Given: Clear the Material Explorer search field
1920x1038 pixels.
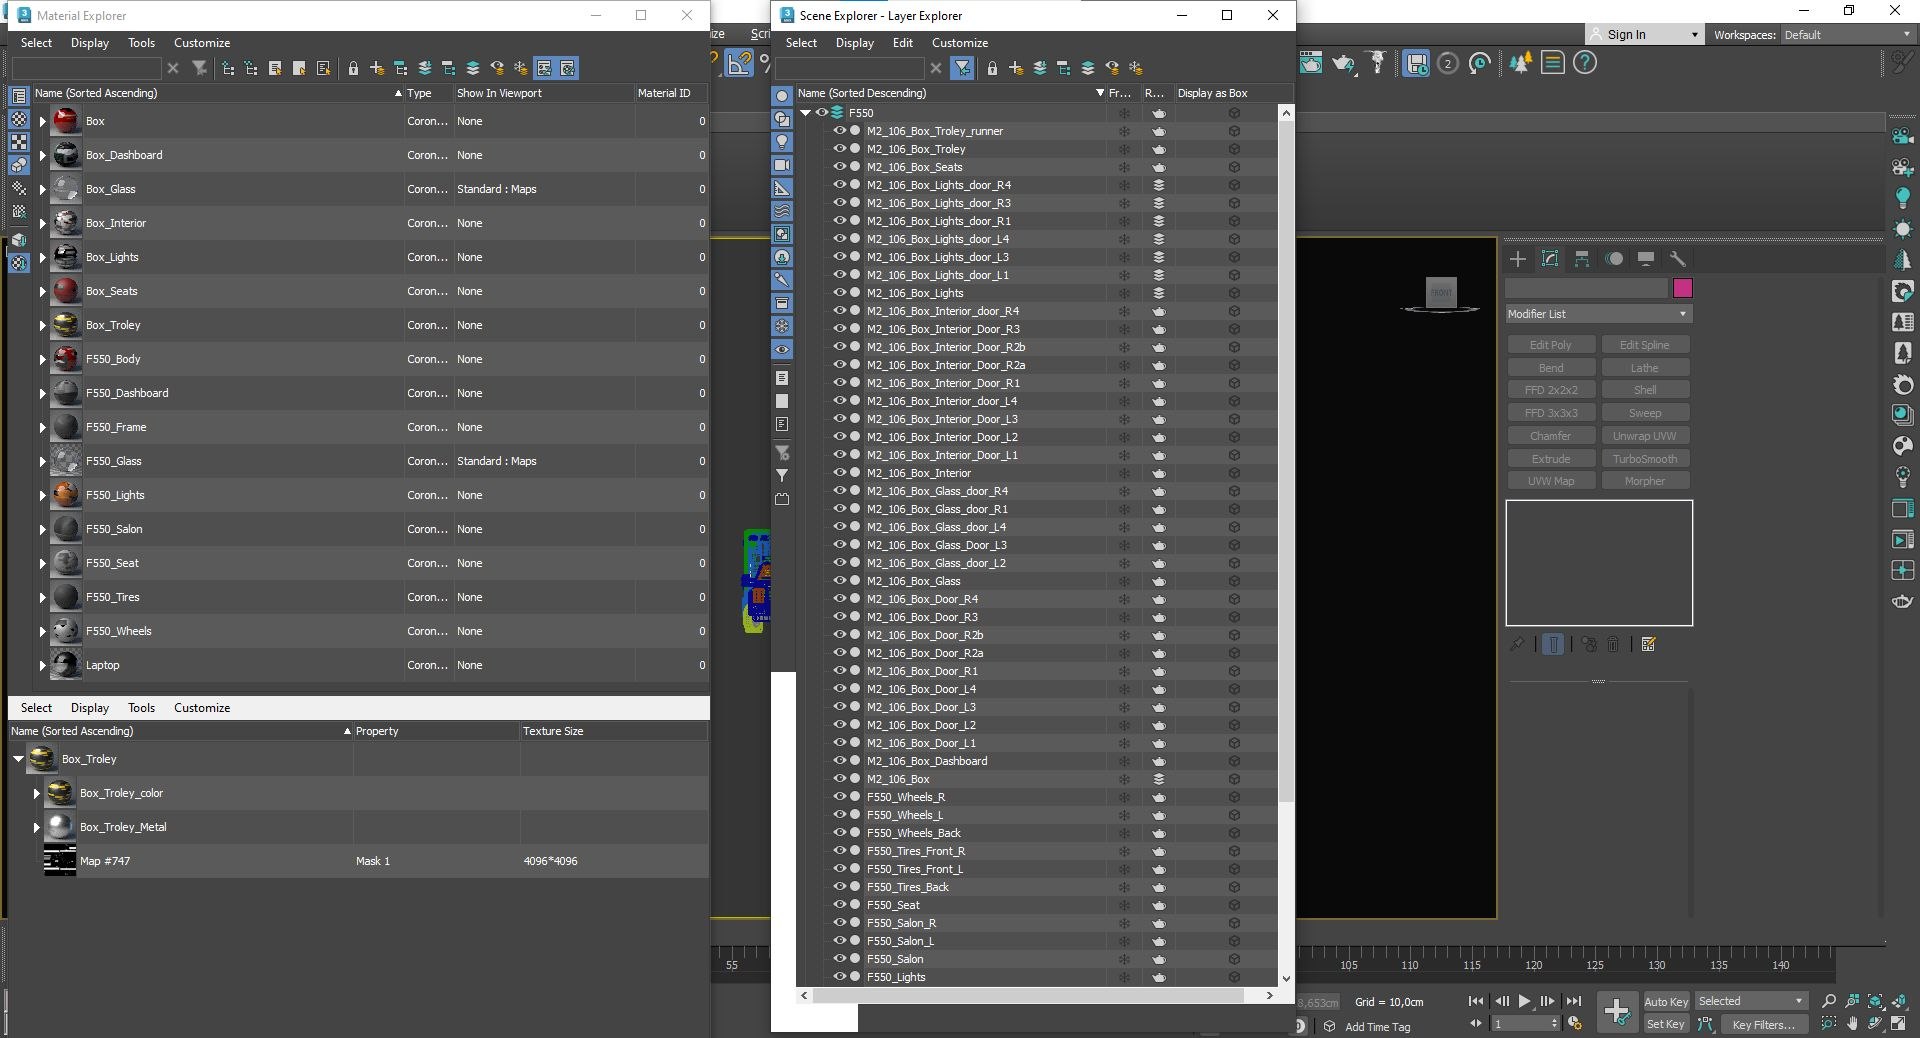Looking at the screenshot, I should (173, 68).
